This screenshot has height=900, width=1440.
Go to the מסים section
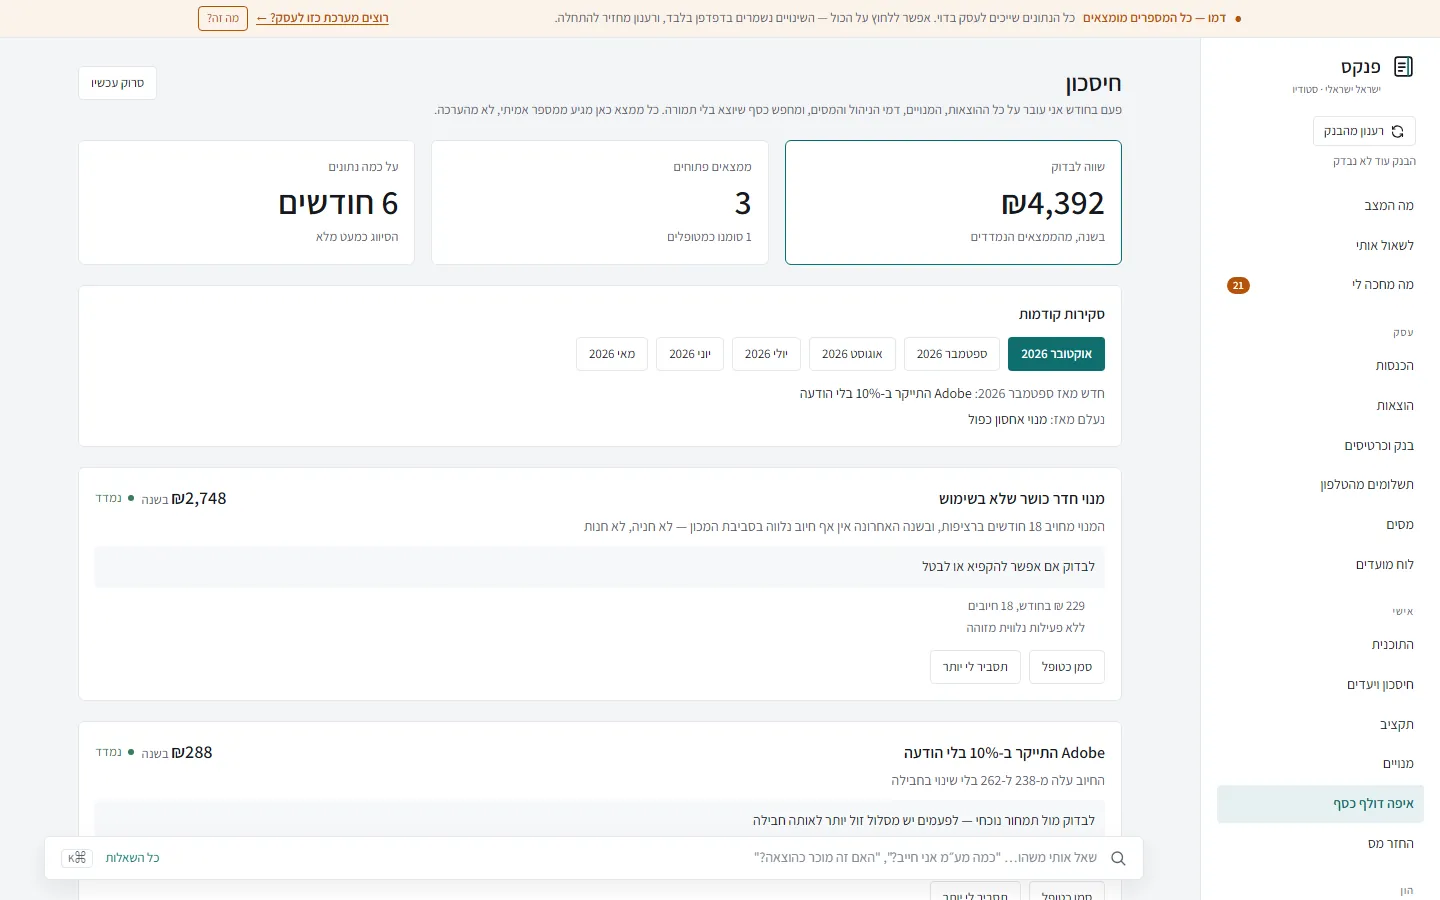click(1320, 525)
